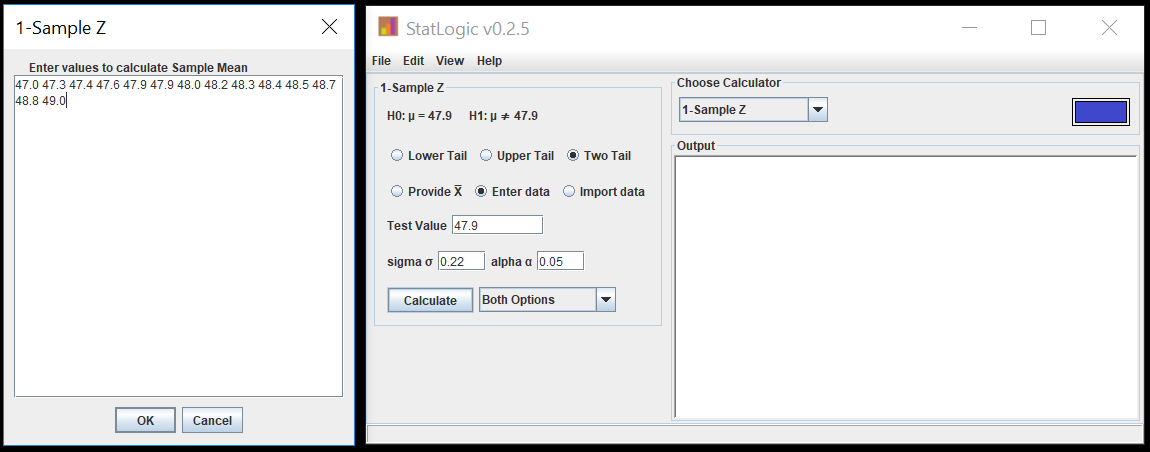Maximize the StatLogic window
Viewport: 1150px width, 452px height.
[x=1038, y=28]
